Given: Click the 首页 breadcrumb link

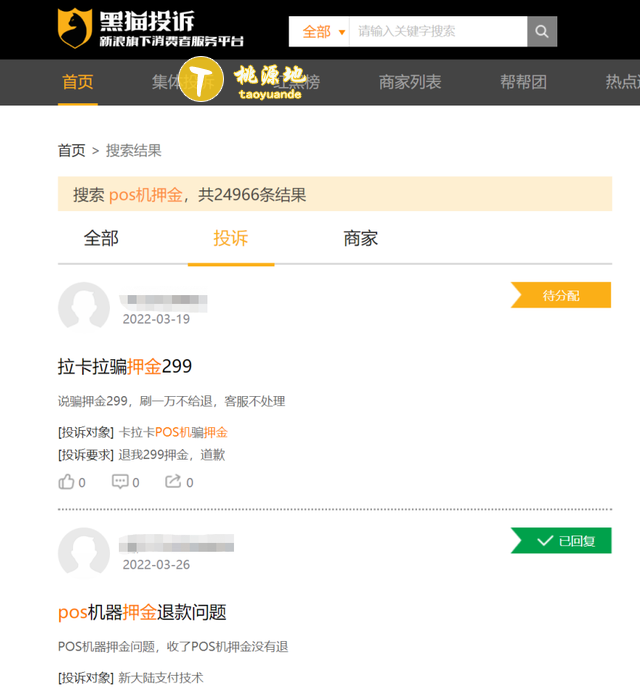Looking at the screenshot, I should click(x=71, y=151).
